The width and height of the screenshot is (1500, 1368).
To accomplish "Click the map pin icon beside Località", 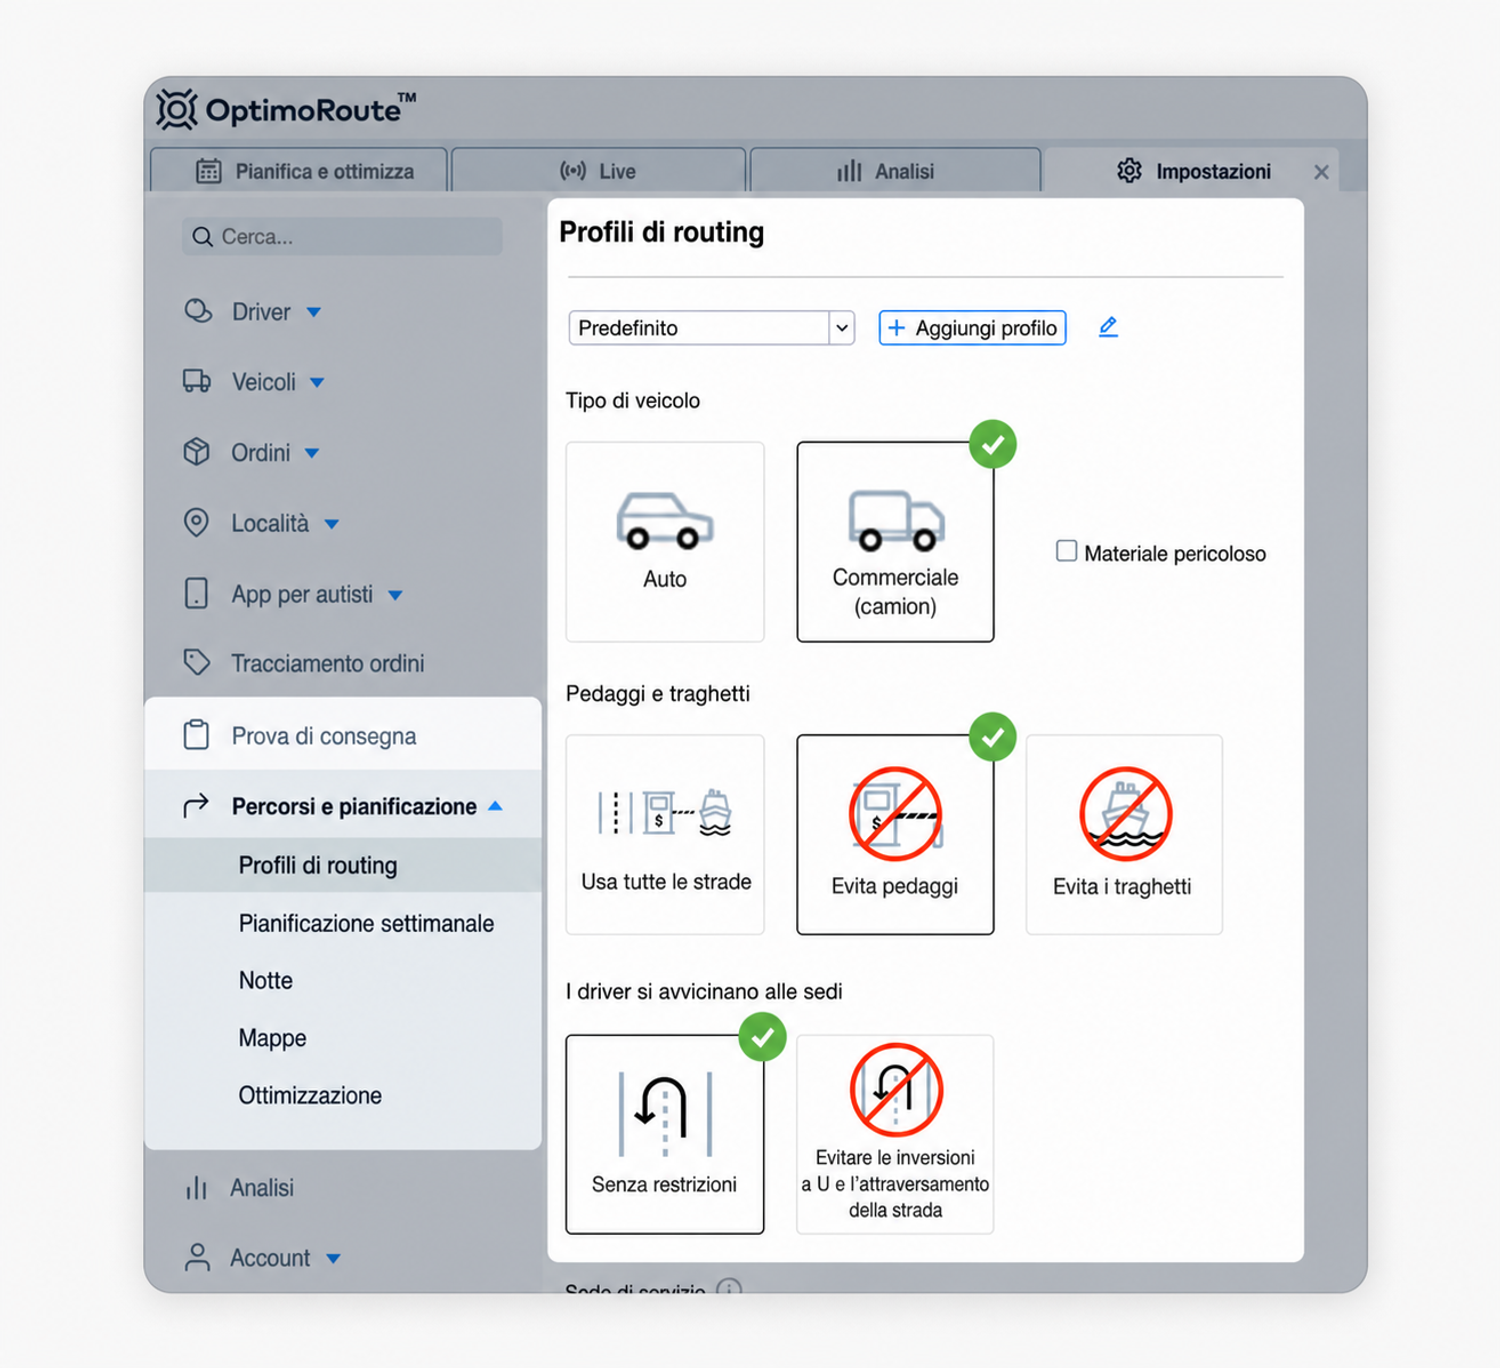I will (x=197, y=523).
